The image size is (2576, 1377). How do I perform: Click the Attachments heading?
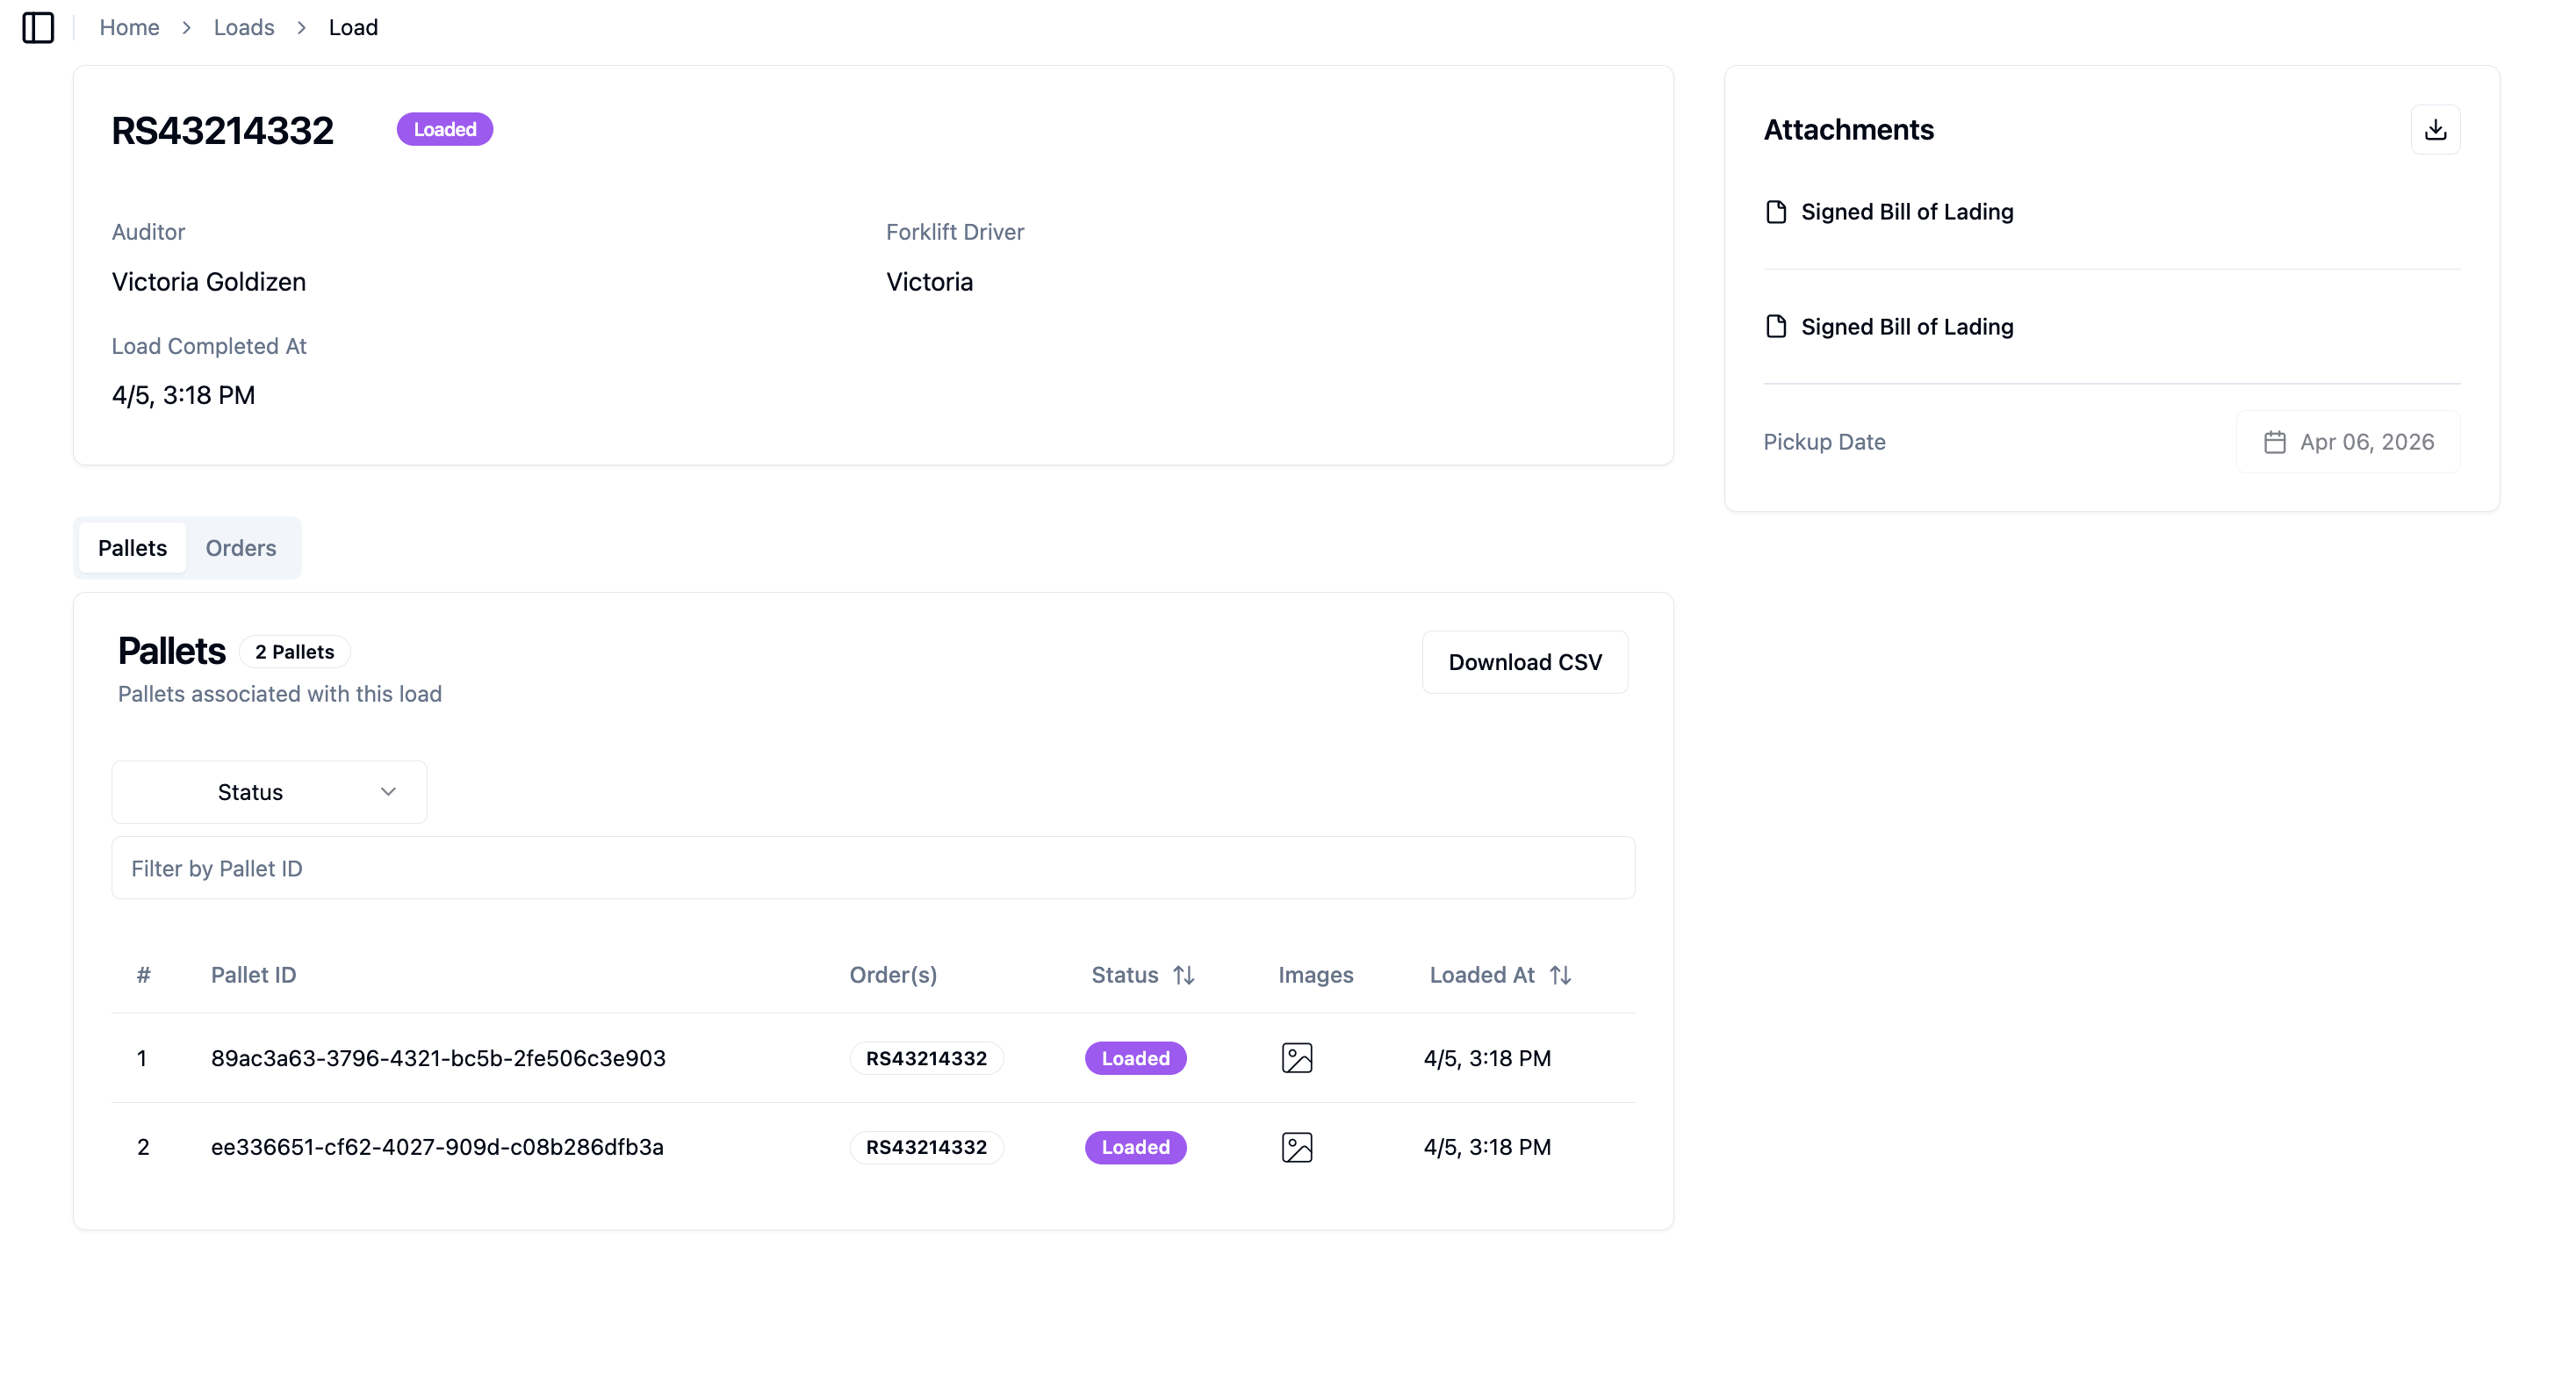tap(1848, 130)
